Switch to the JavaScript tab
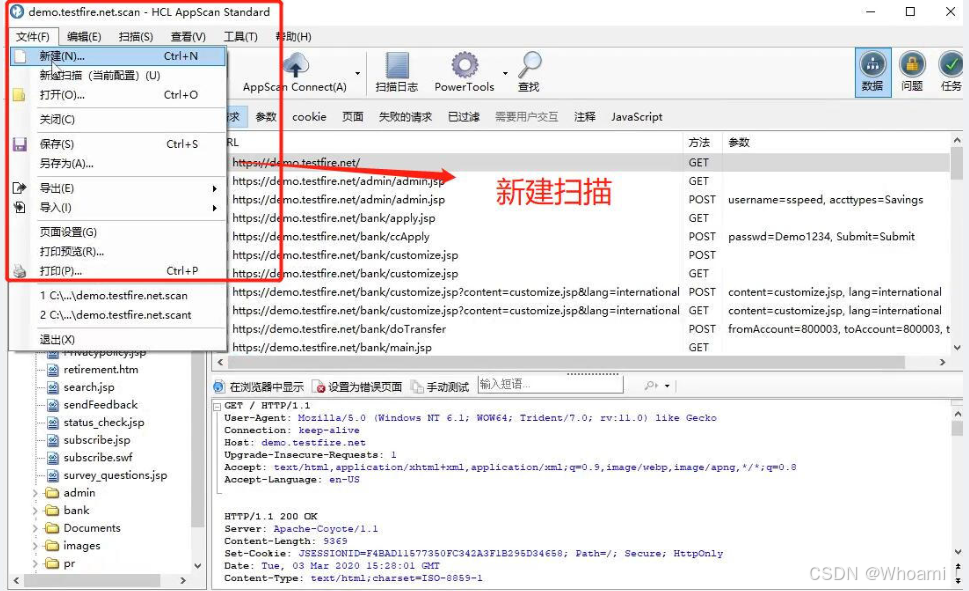Viewport: 969px width, 591px height. pos(637,117)
